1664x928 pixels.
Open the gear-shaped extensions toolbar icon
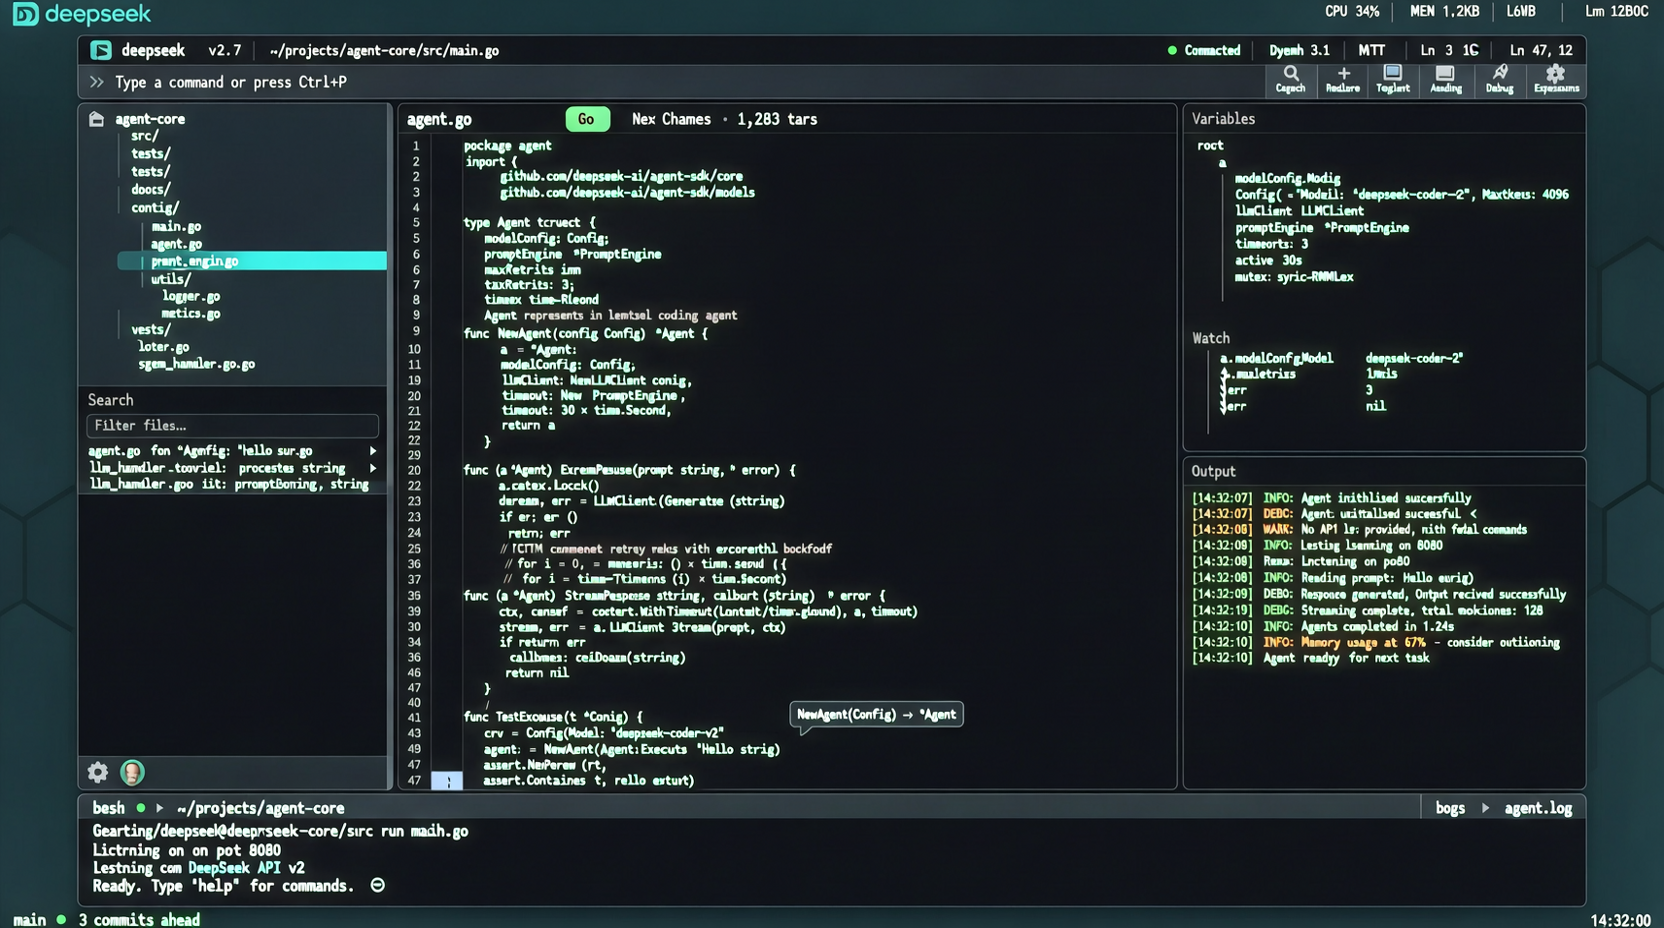(x=1555, y=73)
